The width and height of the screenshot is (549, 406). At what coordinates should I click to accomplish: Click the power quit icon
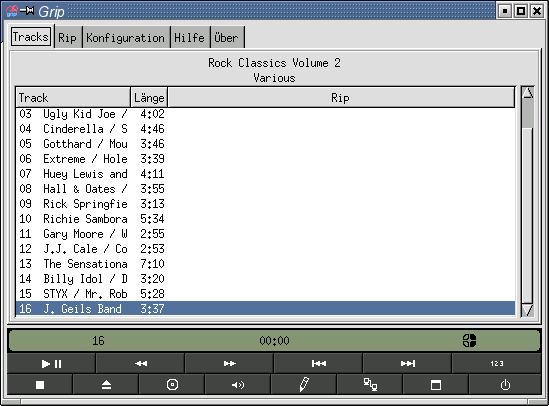pos(505,385)
